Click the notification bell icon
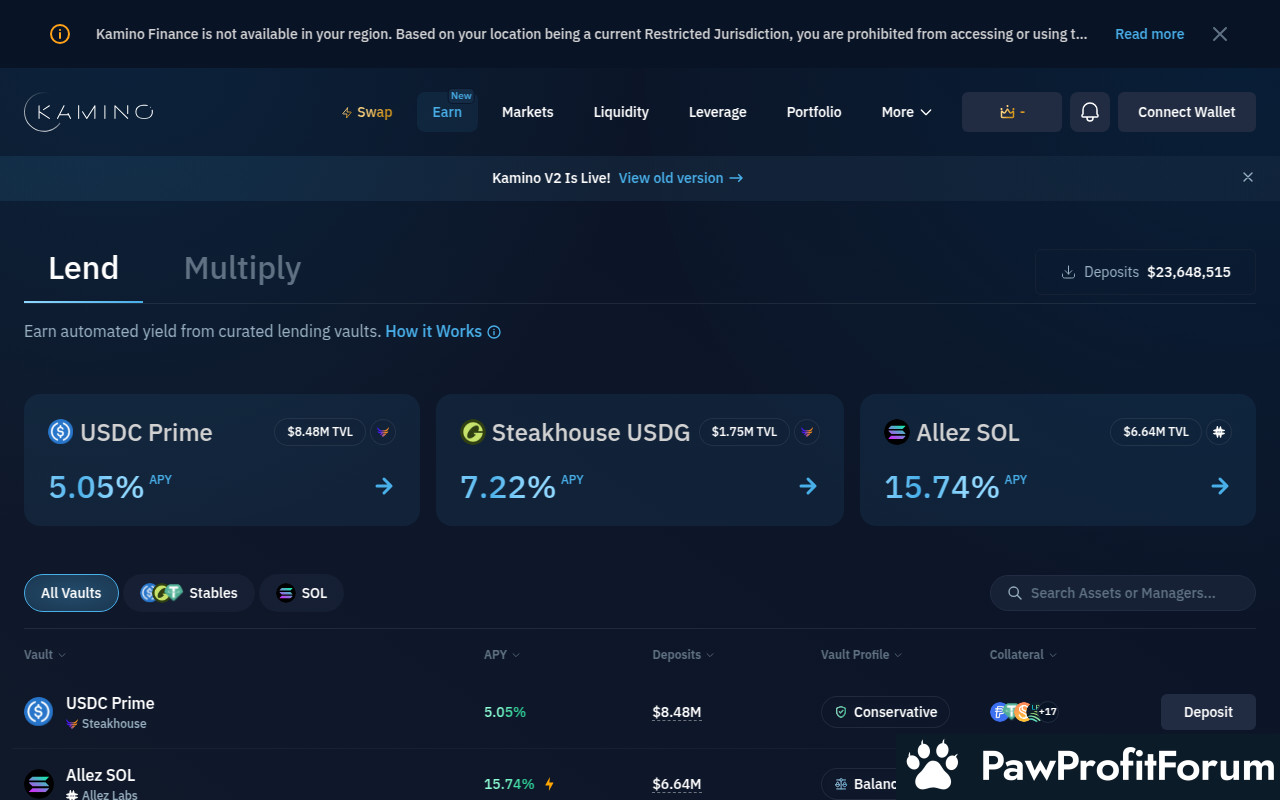Screen dimensions: 1280x800 click(x=1090, y=112)
